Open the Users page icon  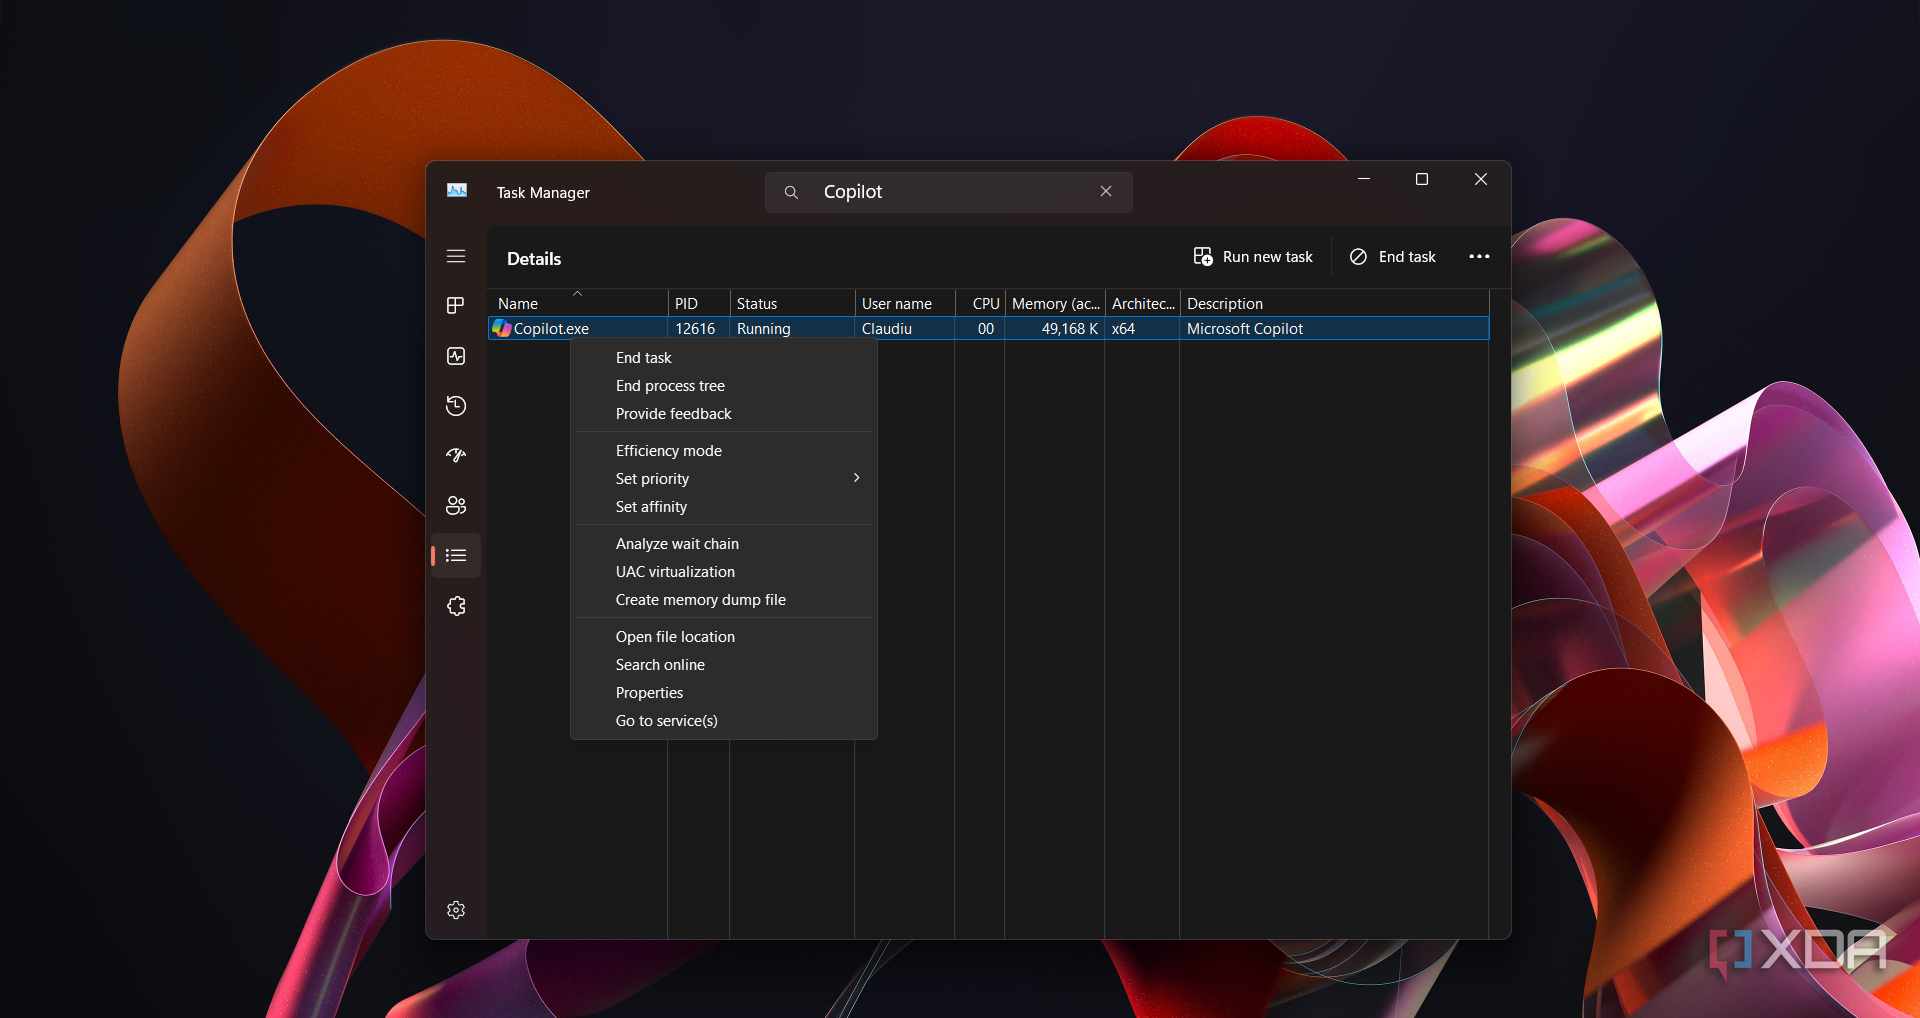click(x=456, y=506)
